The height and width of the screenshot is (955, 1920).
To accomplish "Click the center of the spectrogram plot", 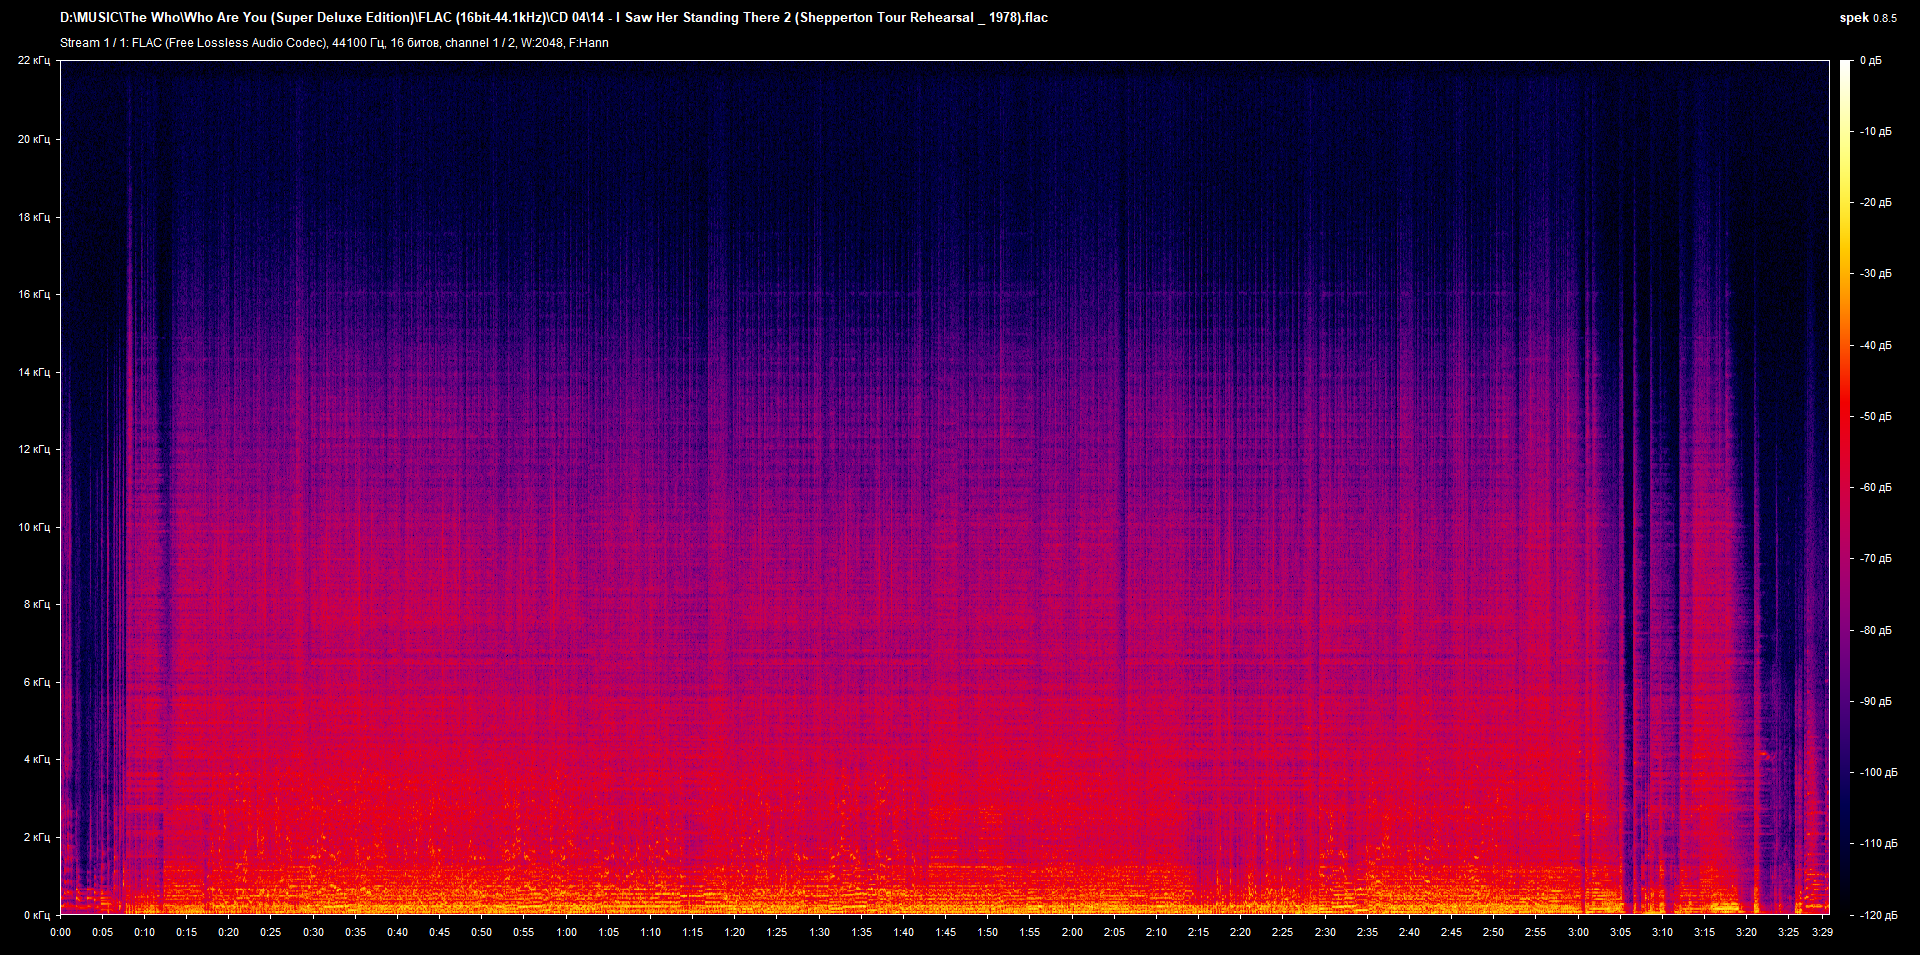I will 945,487.
